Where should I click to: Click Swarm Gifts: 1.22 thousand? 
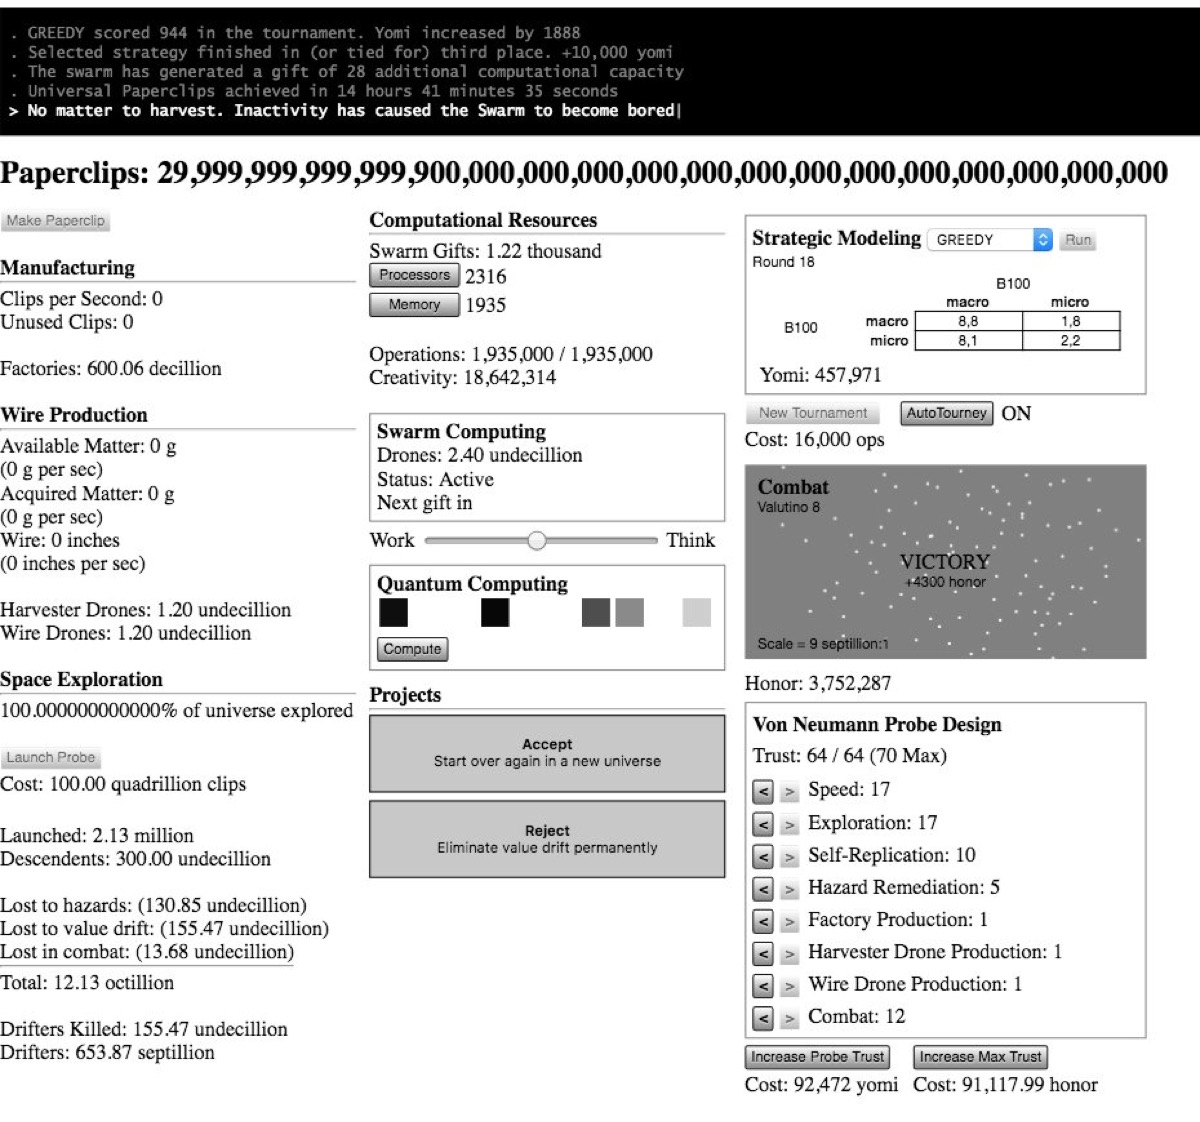(x=485, y=251)
